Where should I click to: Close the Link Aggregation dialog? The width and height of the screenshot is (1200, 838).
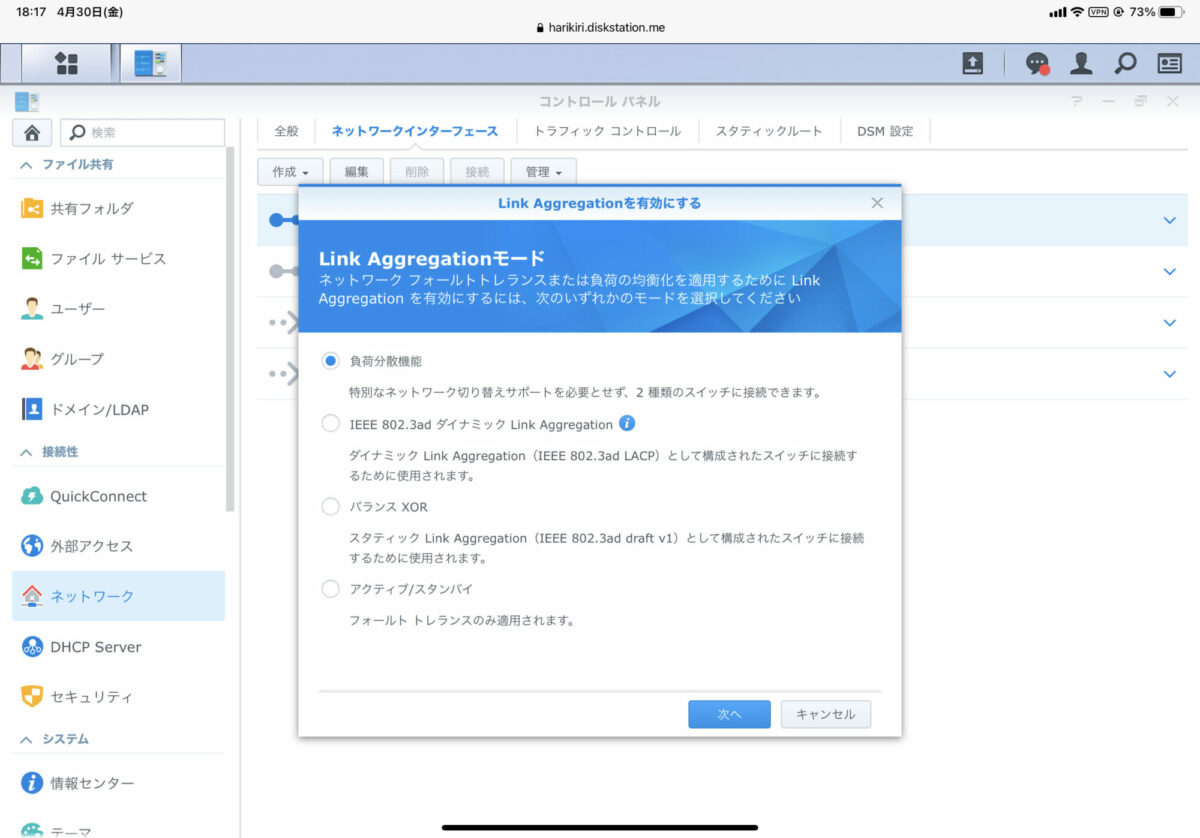[x=877, y=203]
